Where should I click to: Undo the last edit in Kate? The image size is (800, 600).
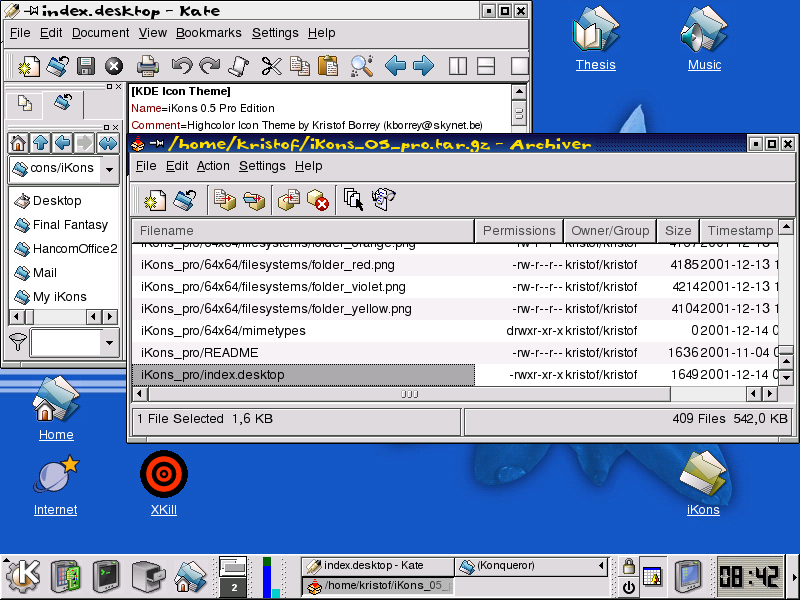[182, 66]
